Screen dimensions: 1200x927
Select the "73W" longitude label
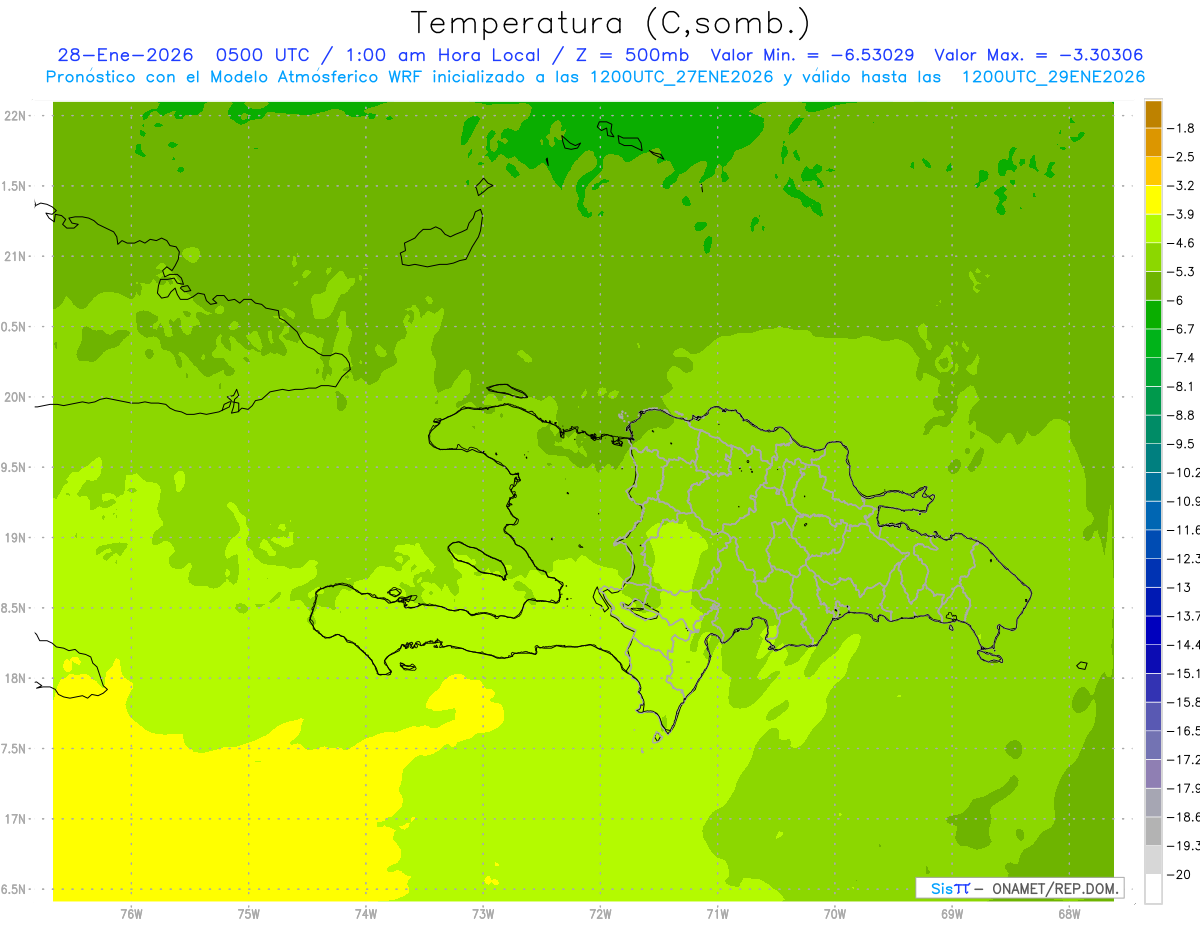(483, 913)
